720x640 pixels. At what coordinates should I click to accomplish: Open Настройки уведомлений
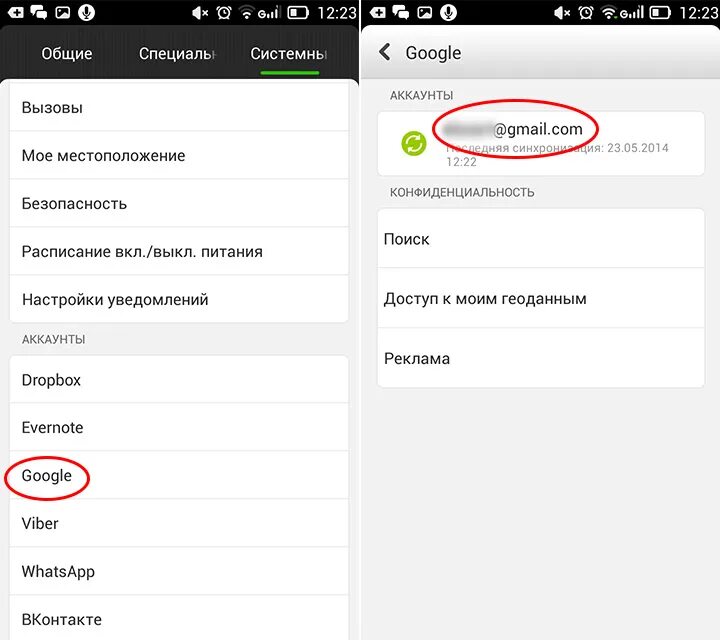point(179,299)
